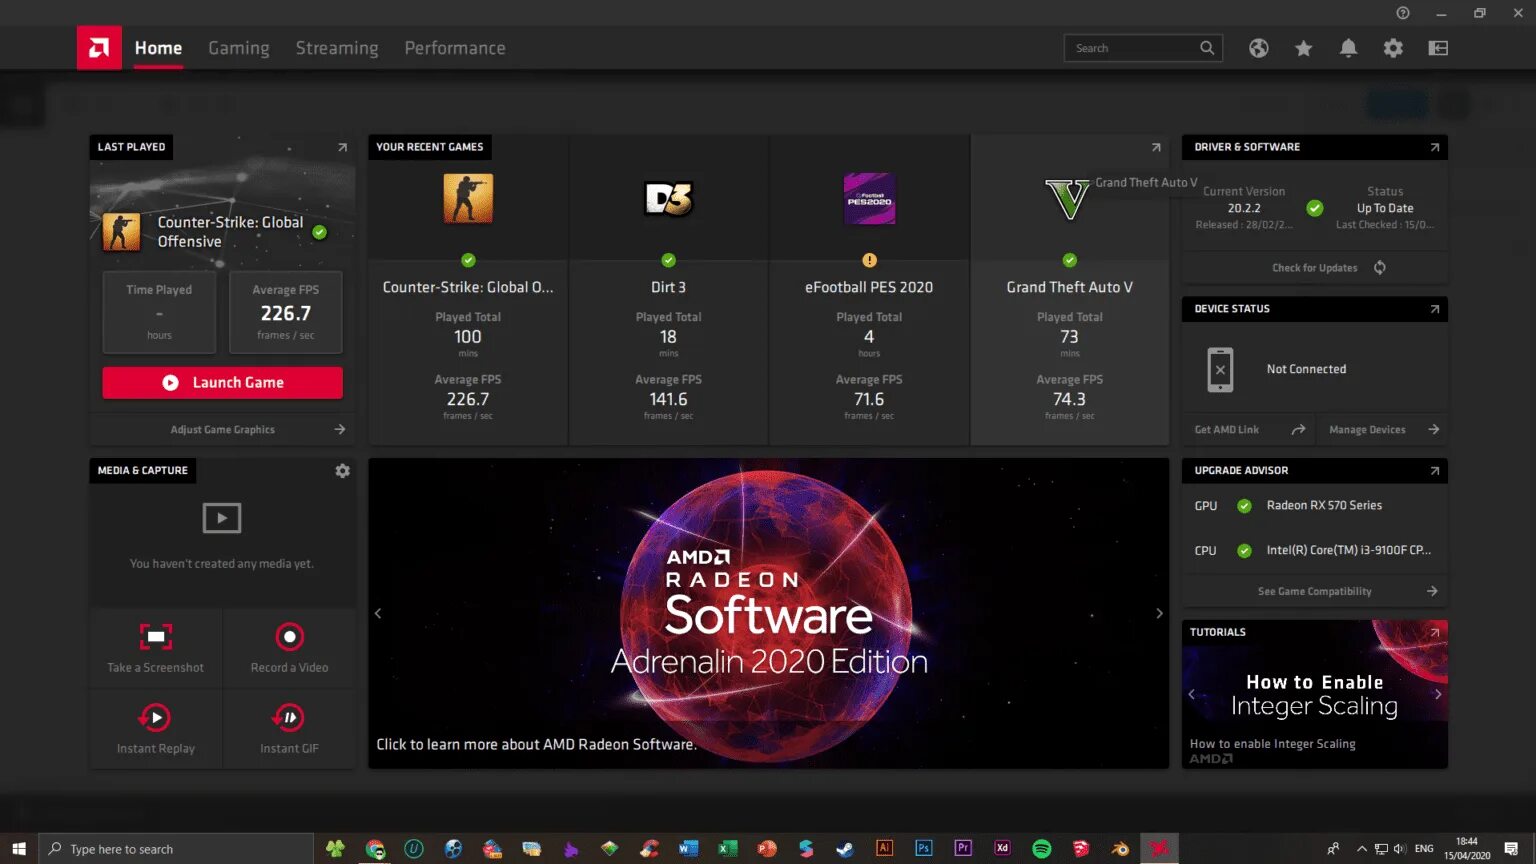Click the Counter-Strike recent game icon
The height and width of the screenshot is (864, 1536).
point(468,198)
